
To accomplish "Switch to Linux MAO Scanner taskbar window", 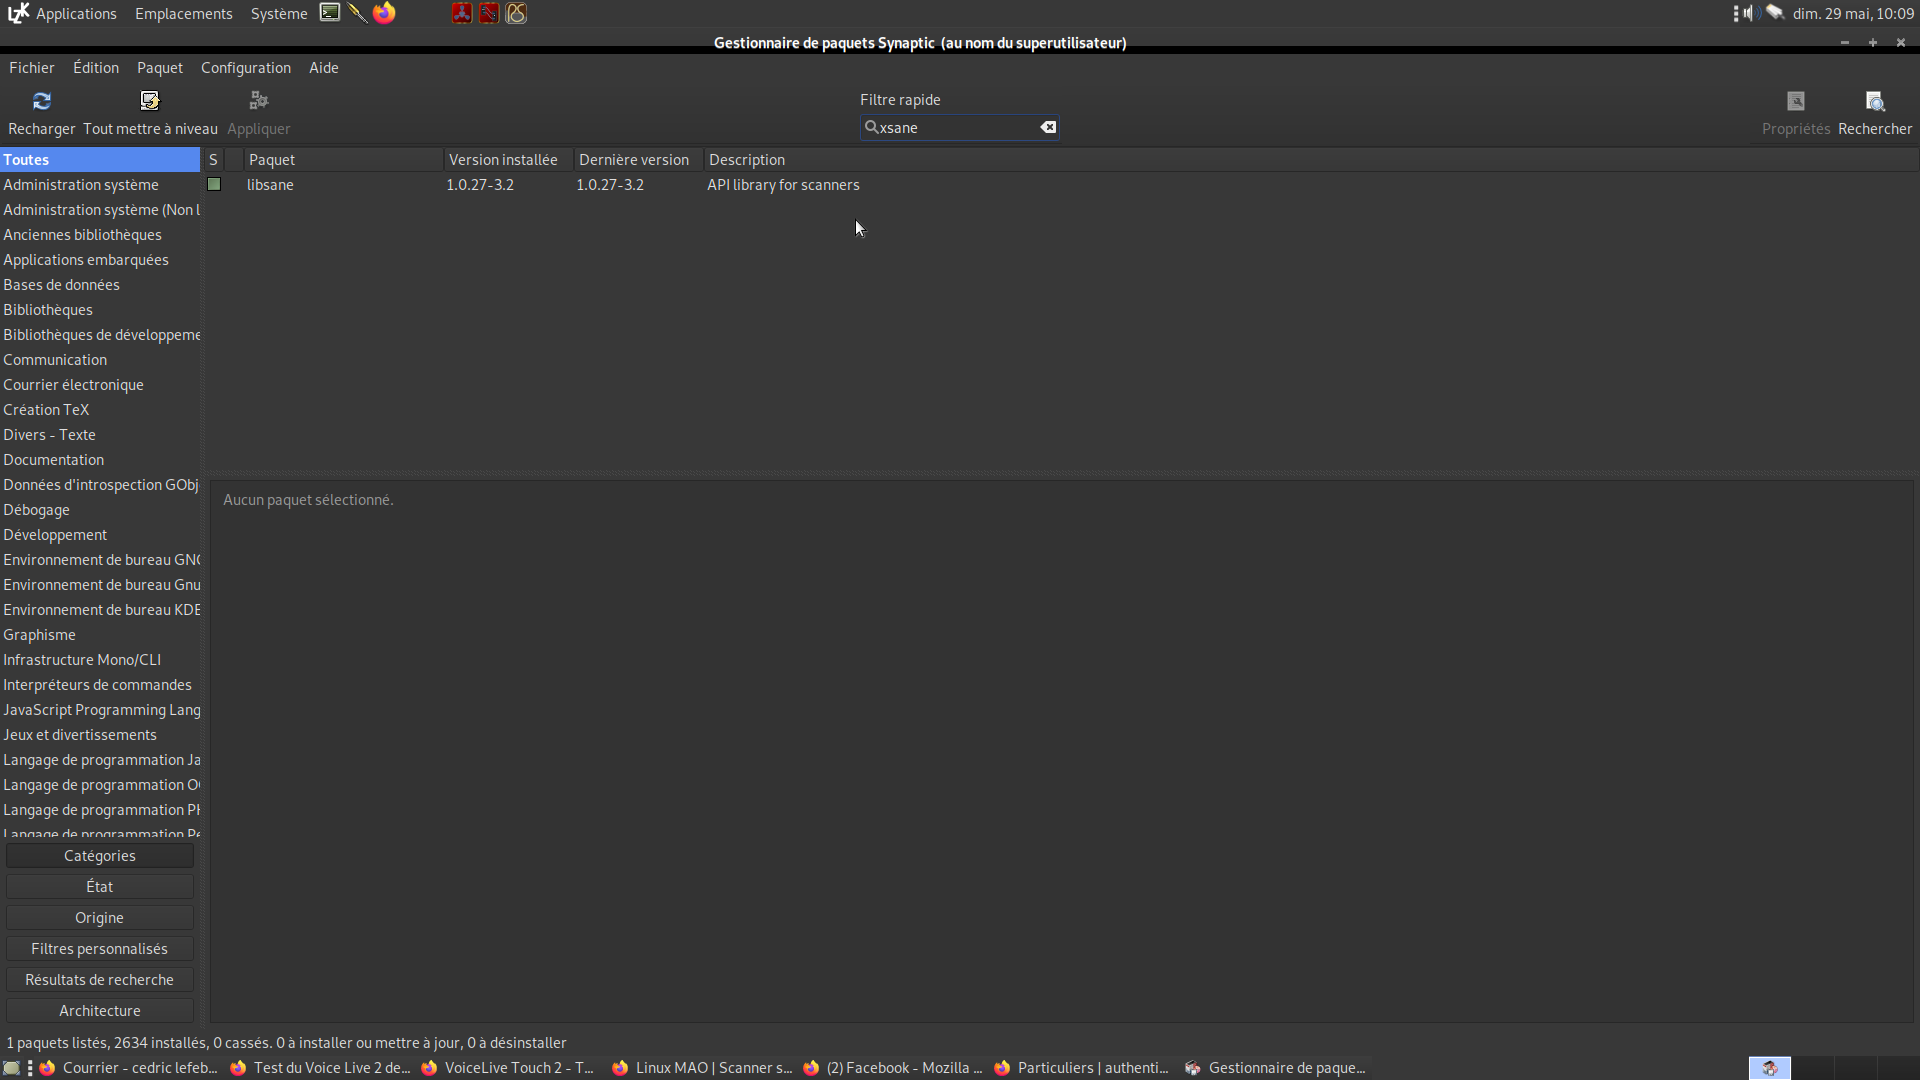I will click(703, 1068).
